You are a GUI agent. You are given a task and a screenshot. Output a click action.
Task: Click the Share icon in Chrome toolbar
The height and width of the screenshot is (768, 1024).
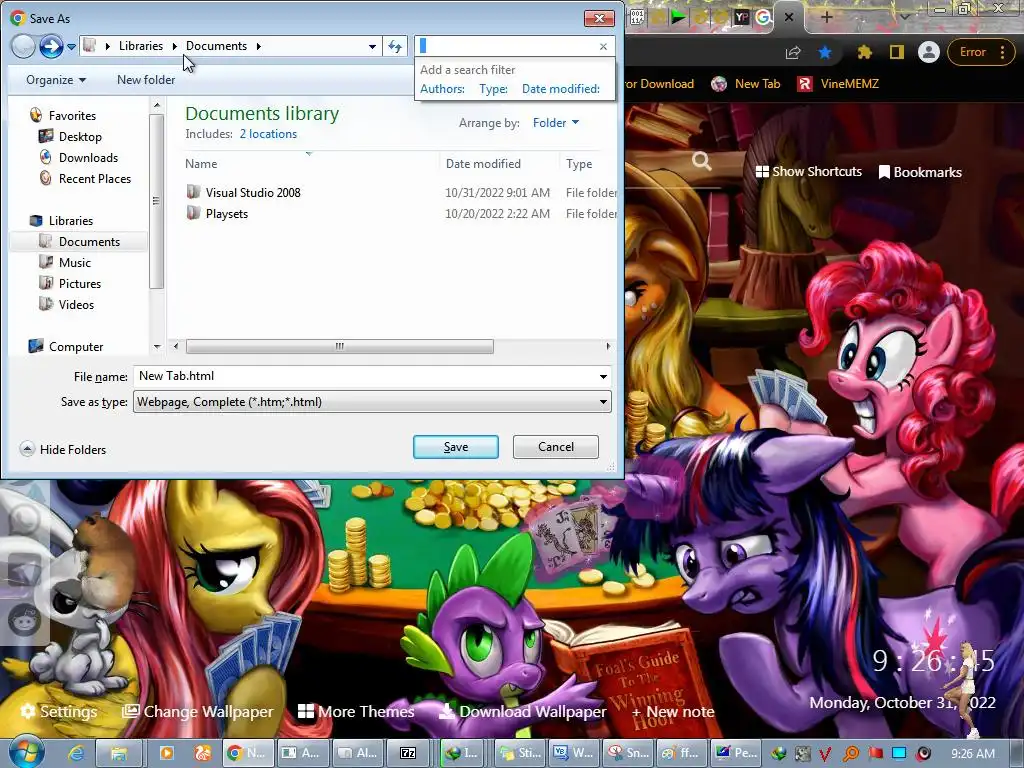click(793, 52)
